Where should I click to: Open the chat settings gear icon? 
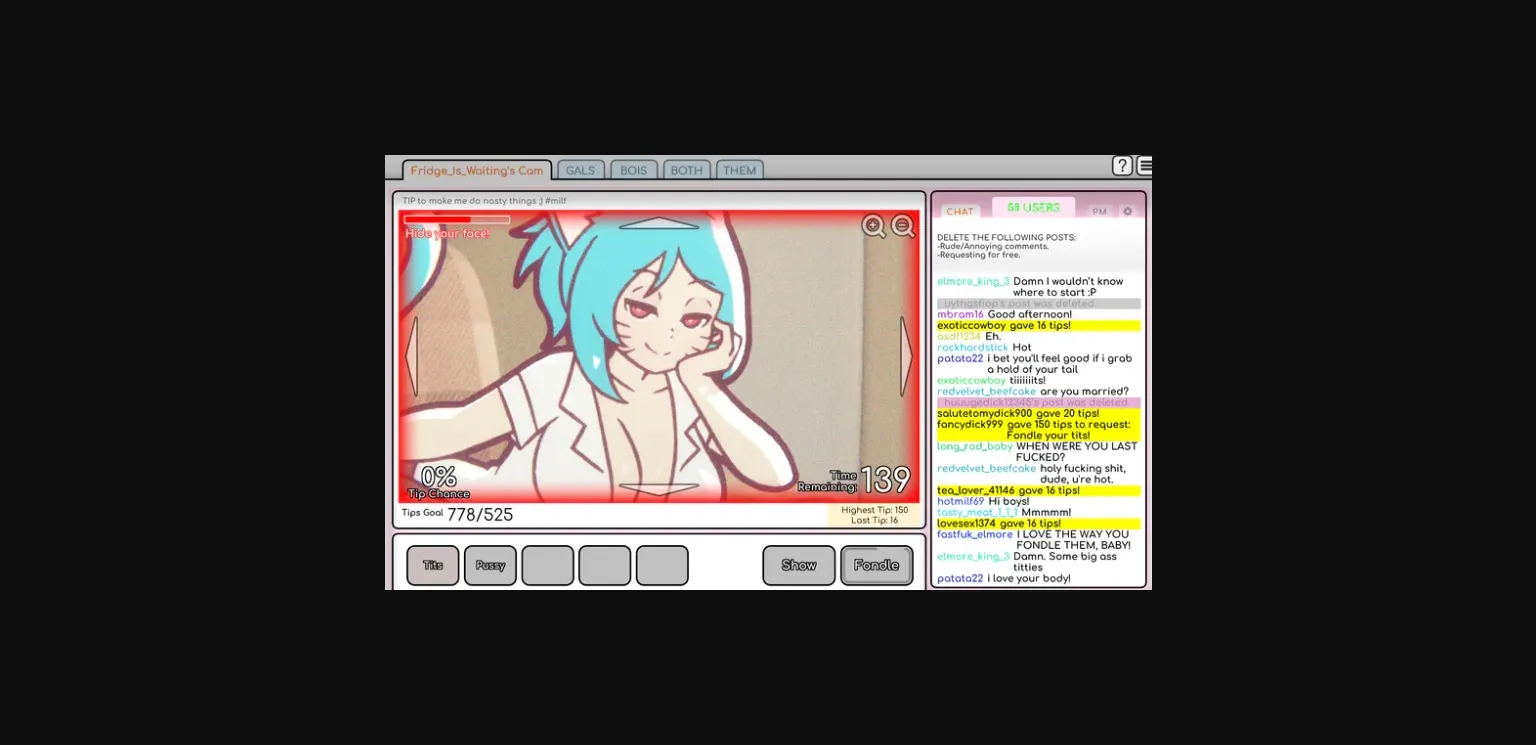(x=1128, y=210)
